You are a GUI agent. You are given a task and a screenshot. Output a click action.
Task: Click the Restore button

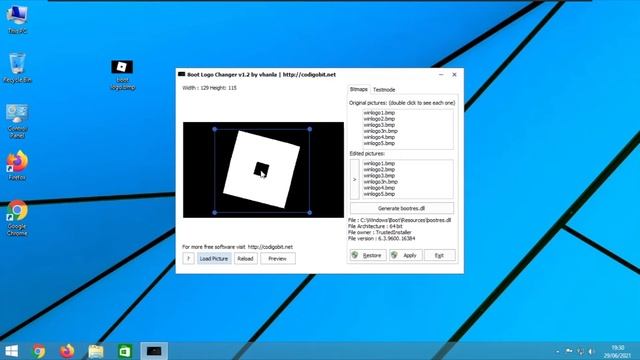[368, 255]
